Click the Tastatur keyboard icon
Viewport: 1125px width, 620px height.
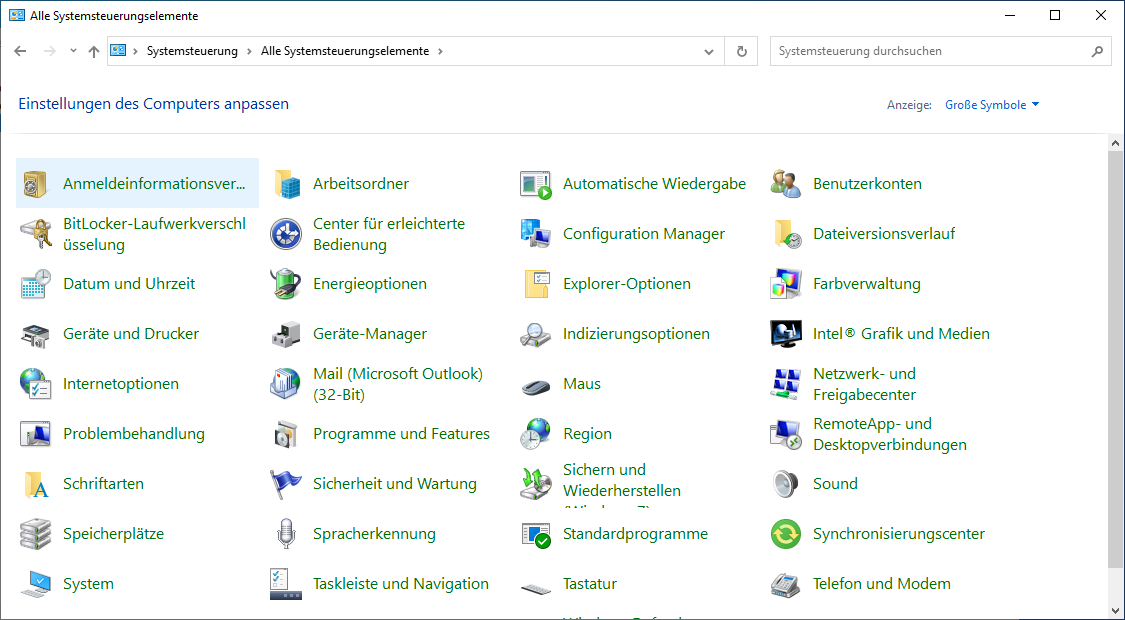(x=535, y=588)
